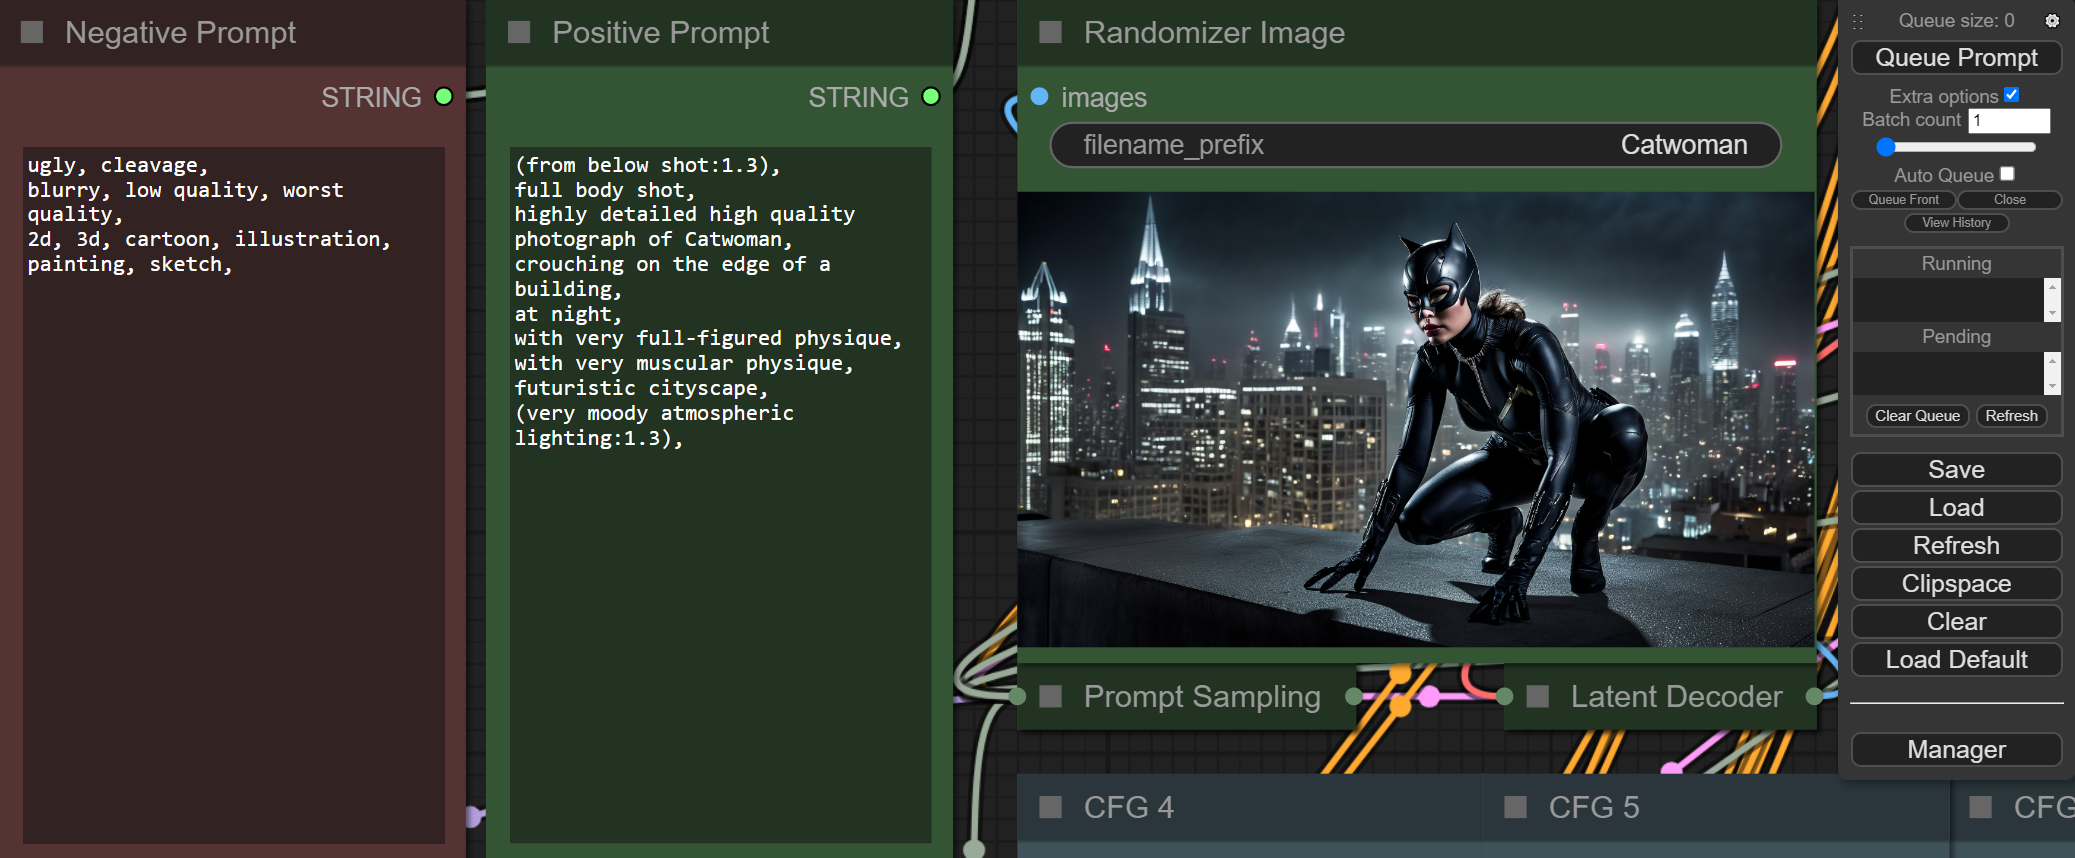Click the images input socket on Randomizer Image
The width and height of the screenshot is (2075, 858).
[x=1039, y=97]
